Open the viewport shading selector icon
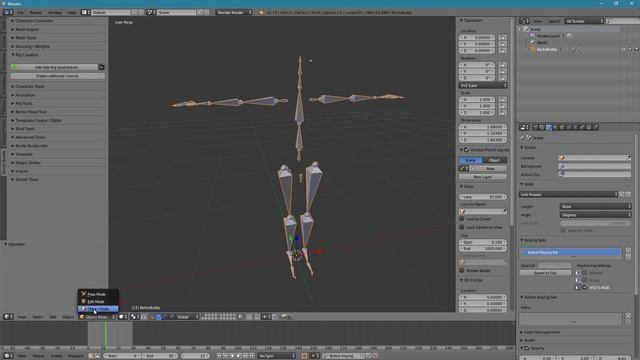640x360 pixels. click(x=122, y=317)
